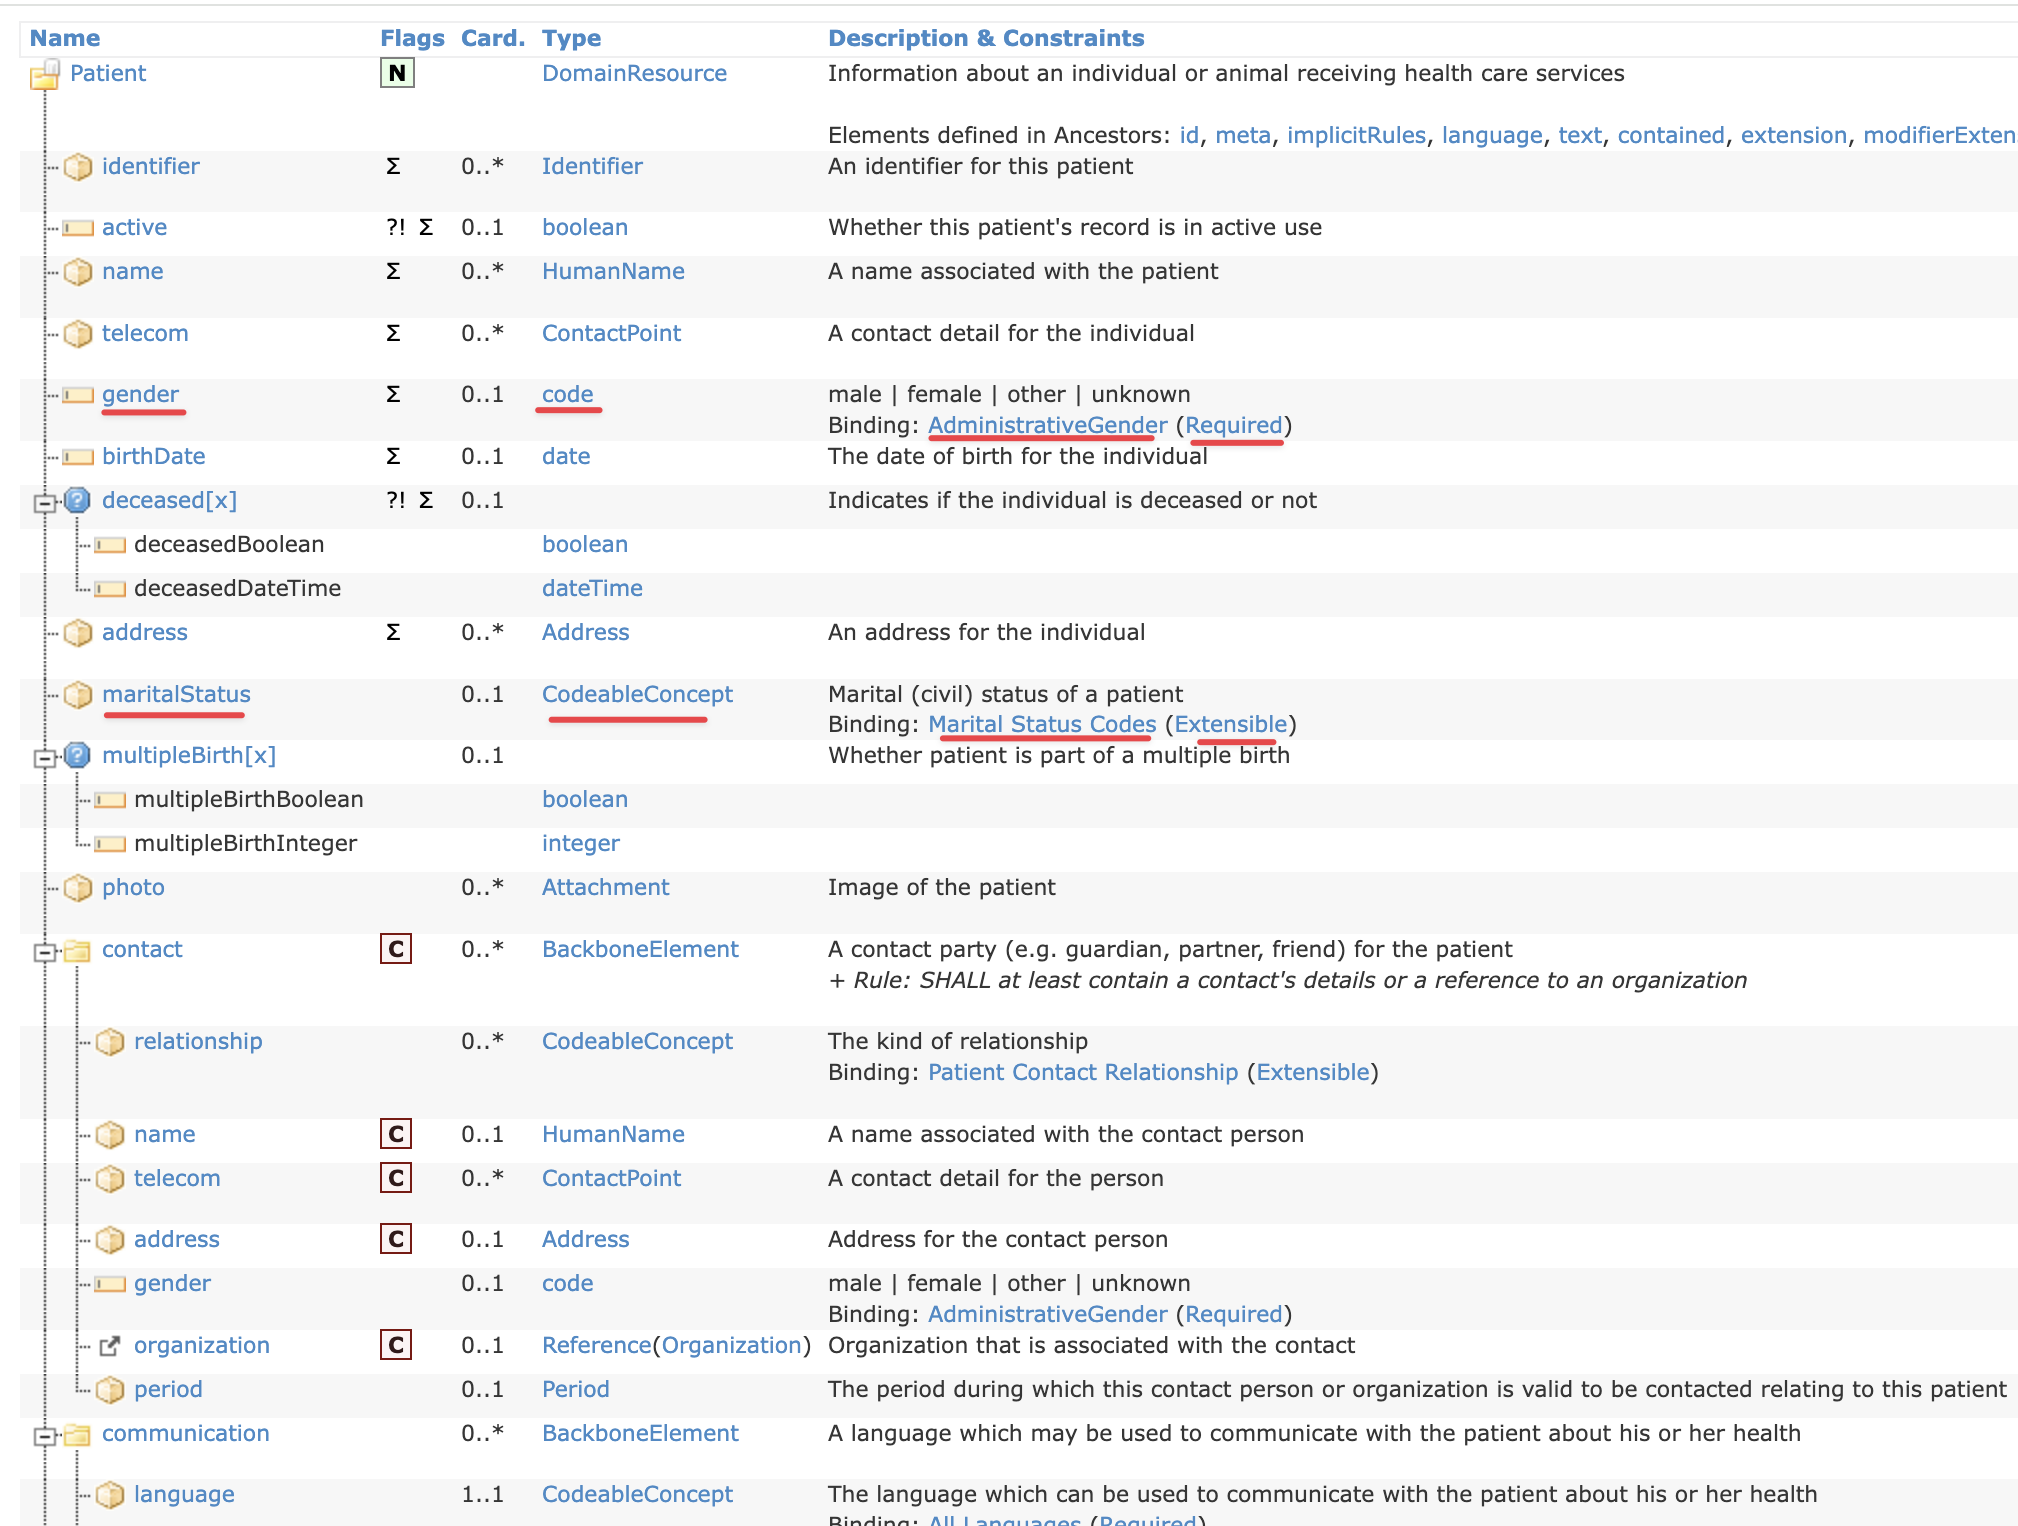Click the 1..1 cardinality on language row
This screenshot has height=1526, width=2018.
(x=482, y=1494)
